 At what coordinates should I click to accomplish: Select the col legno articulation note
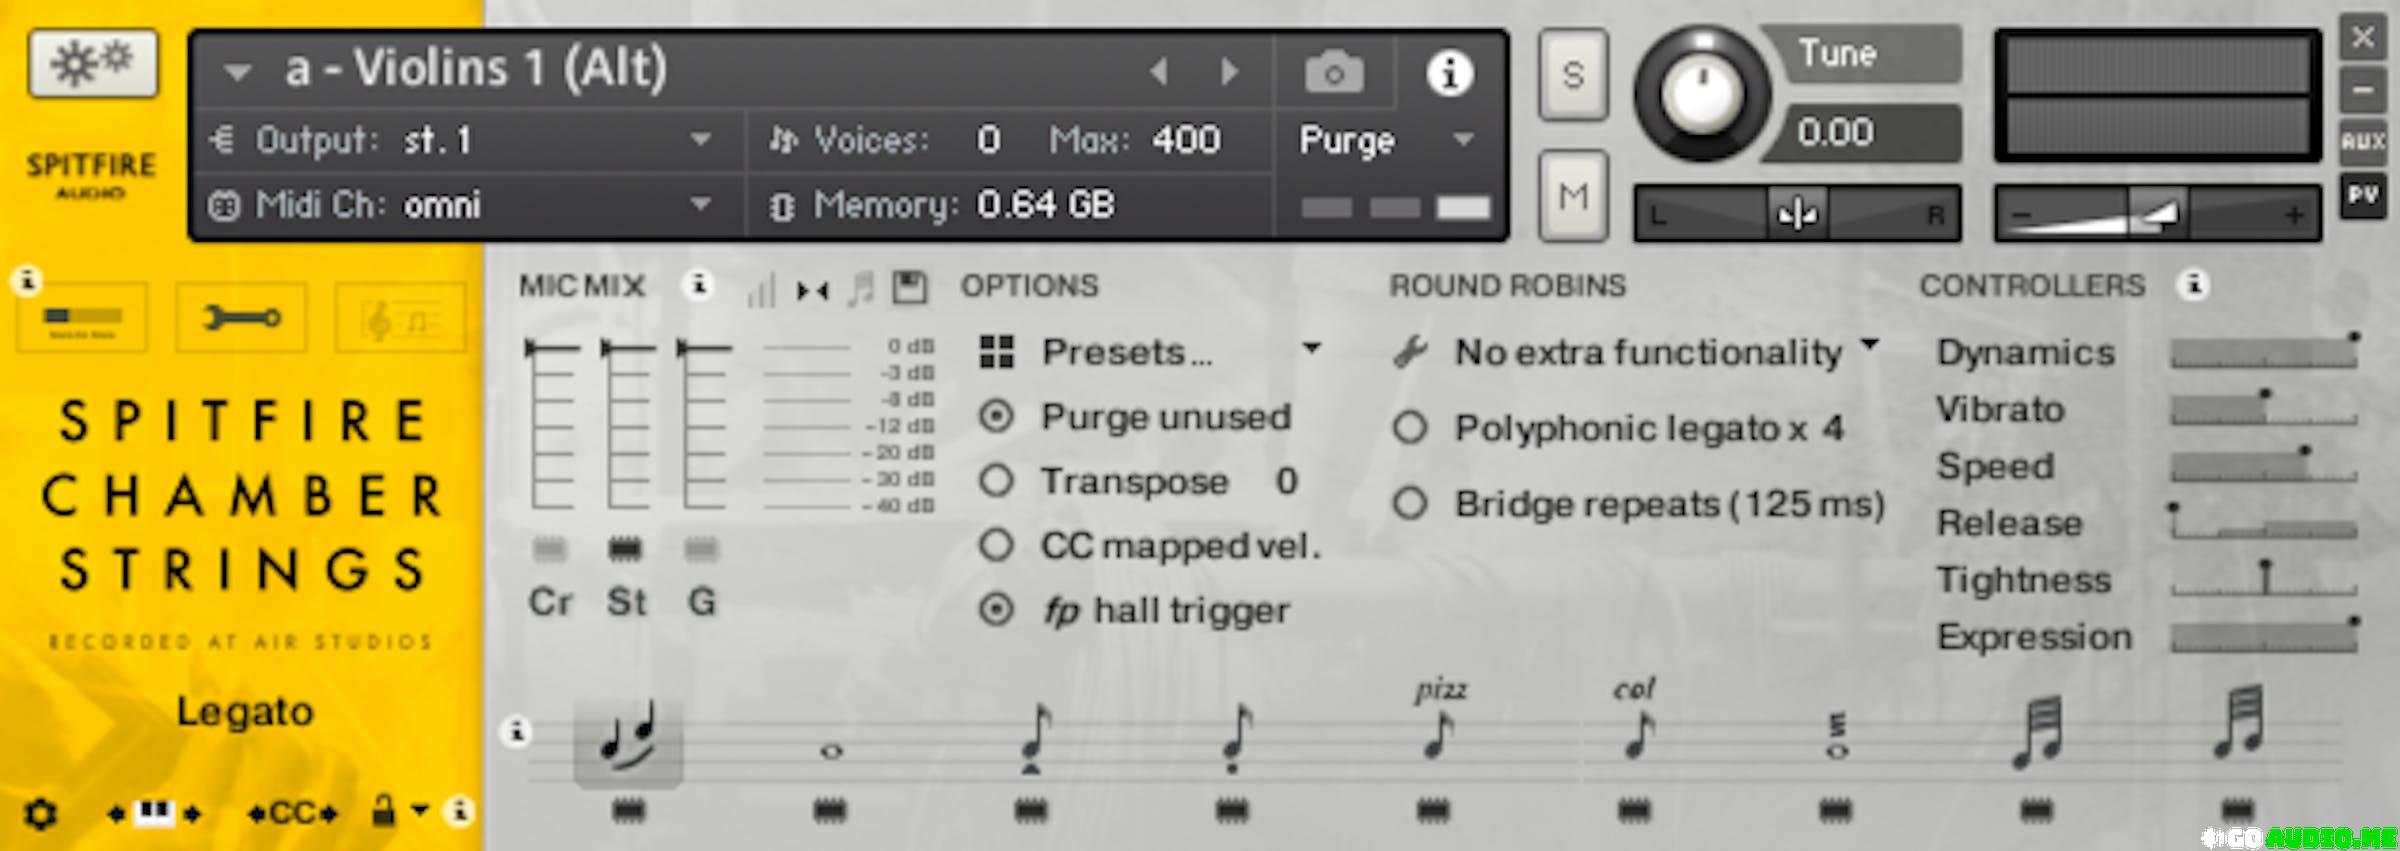(x=1637, y=735)
